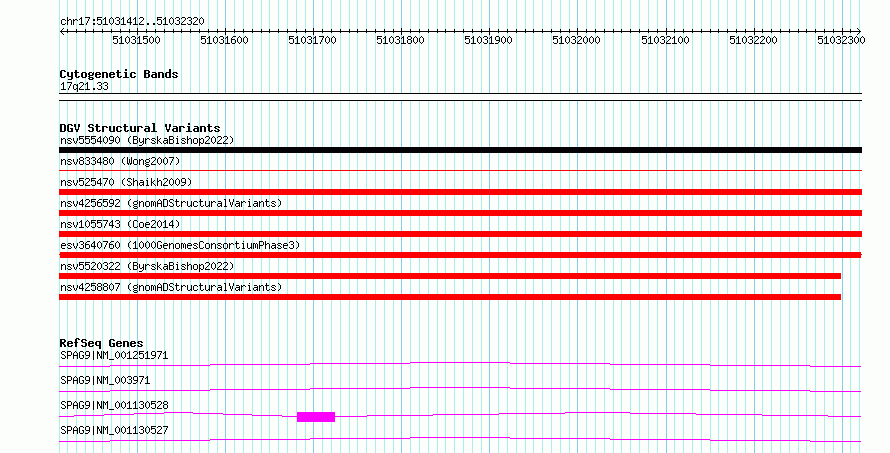
Task: Select the RefSeq Genes track title
Action: coord(101,343)
